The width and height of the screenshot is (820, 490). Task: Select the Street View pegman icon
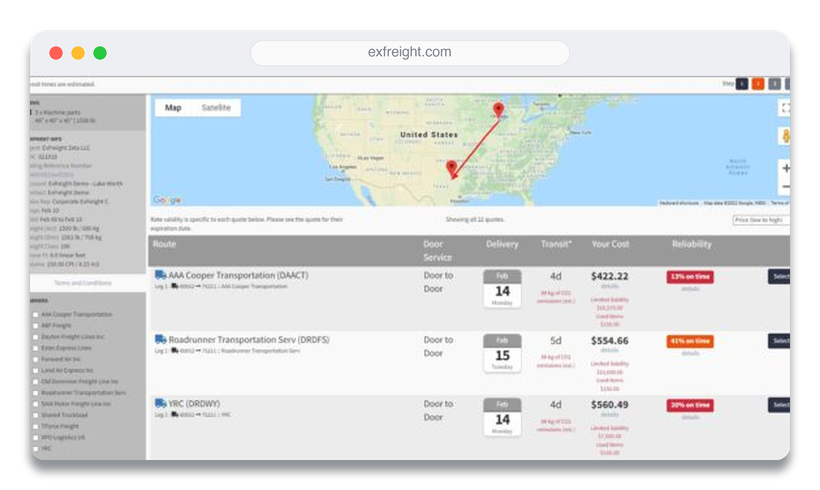coord(785,136)
